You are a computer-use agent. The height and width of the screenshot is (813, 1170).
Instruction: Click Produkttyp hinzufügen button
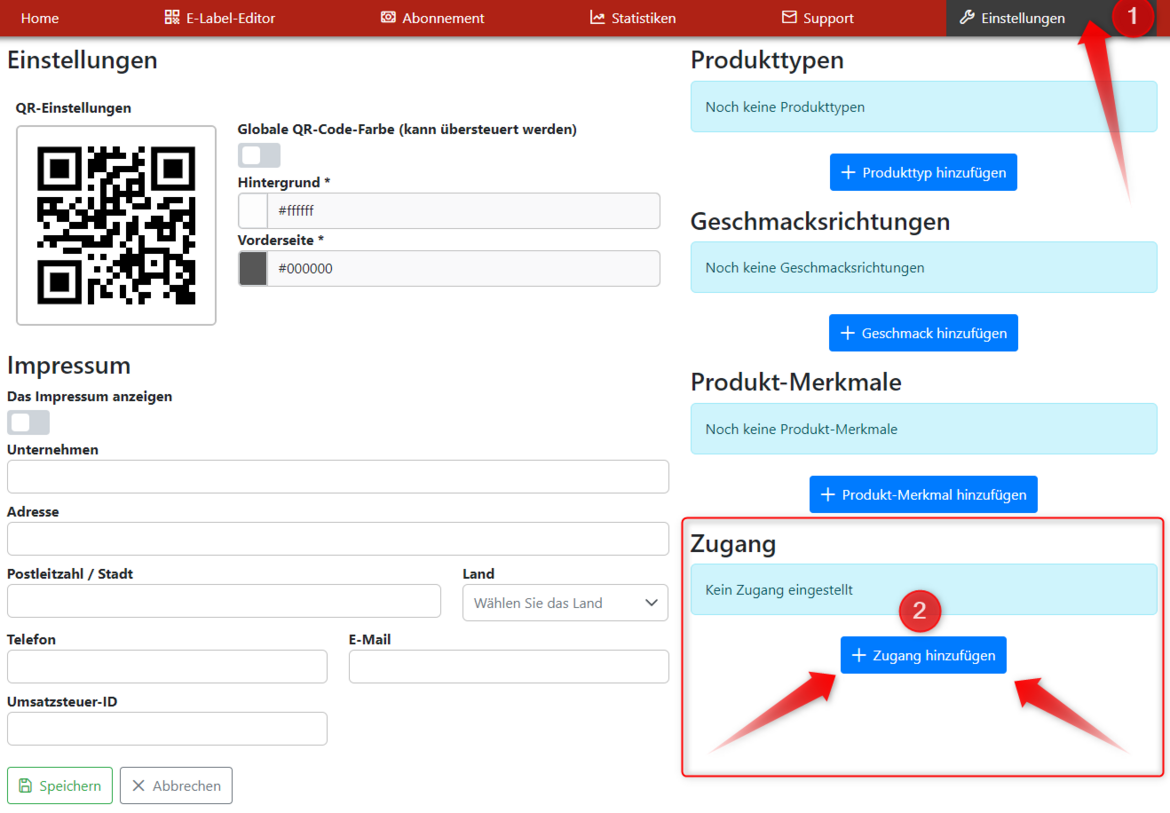[923, 172]
